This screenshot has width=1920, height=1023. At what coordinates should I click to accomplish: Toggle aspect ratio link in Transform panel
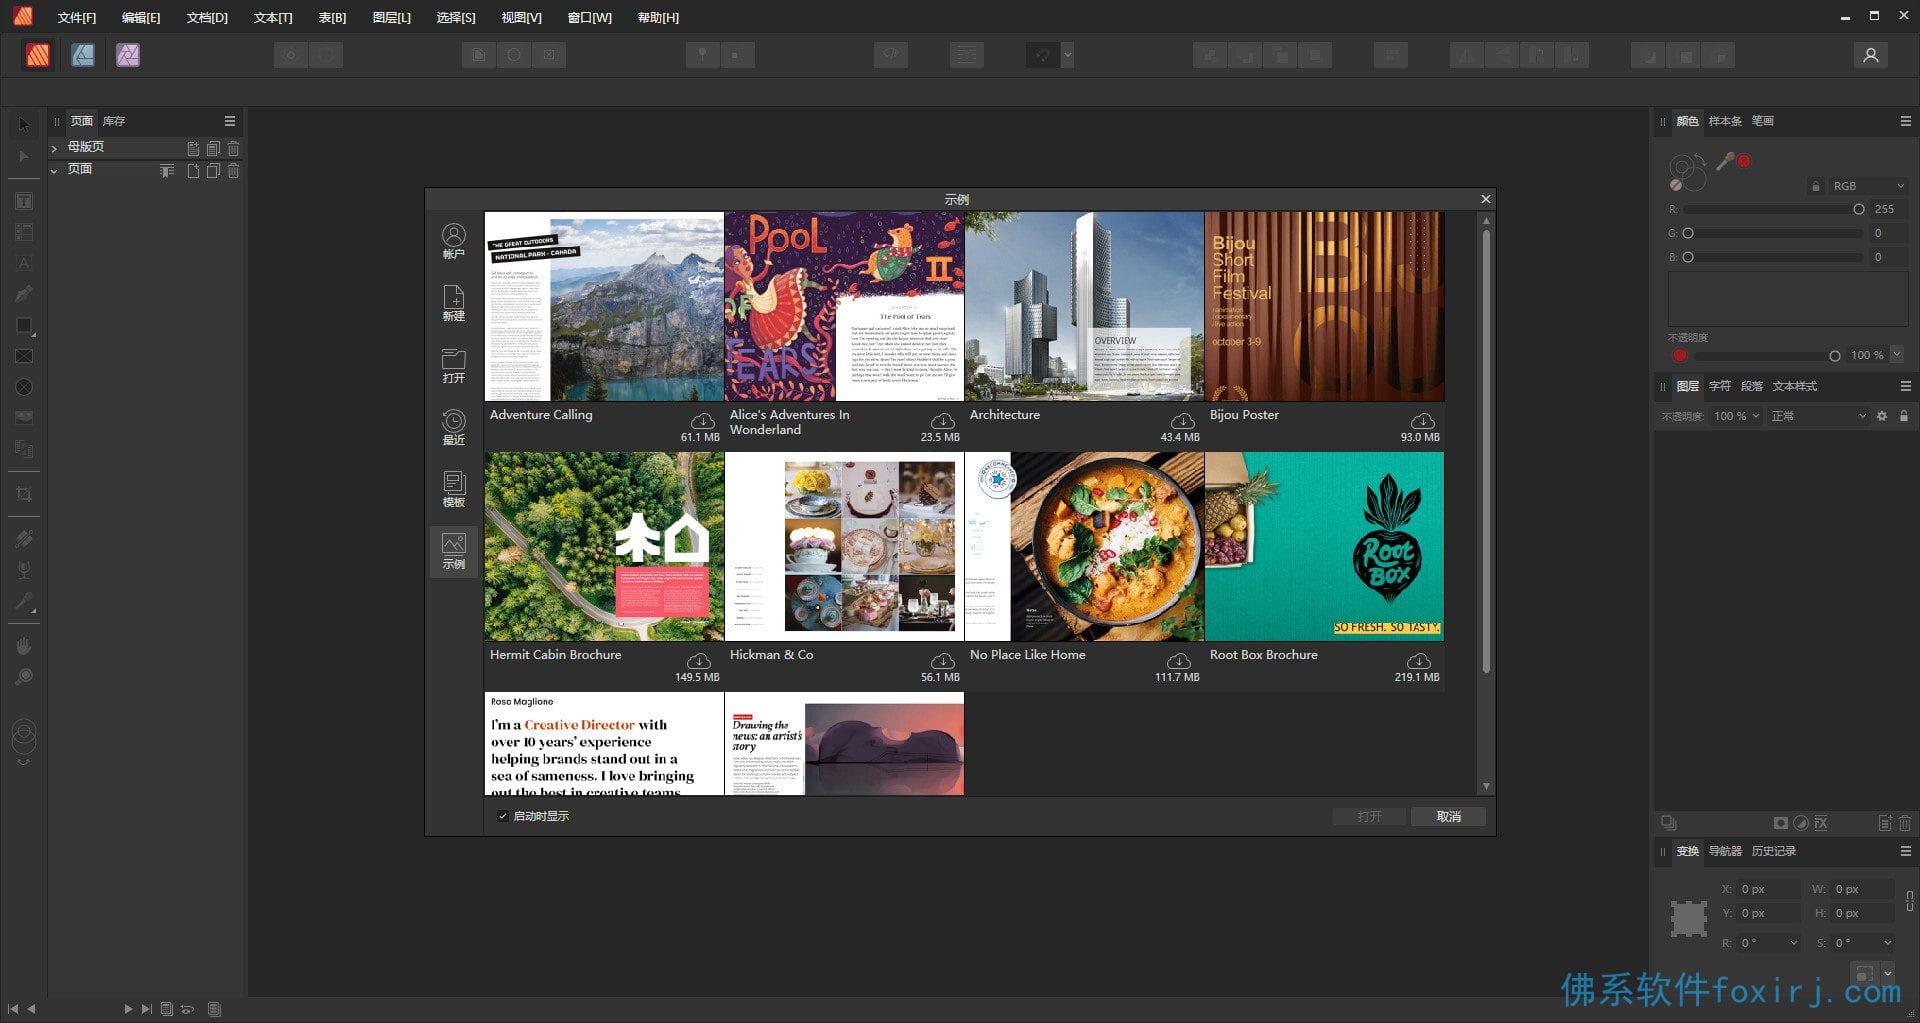(x=1909, y=901)
